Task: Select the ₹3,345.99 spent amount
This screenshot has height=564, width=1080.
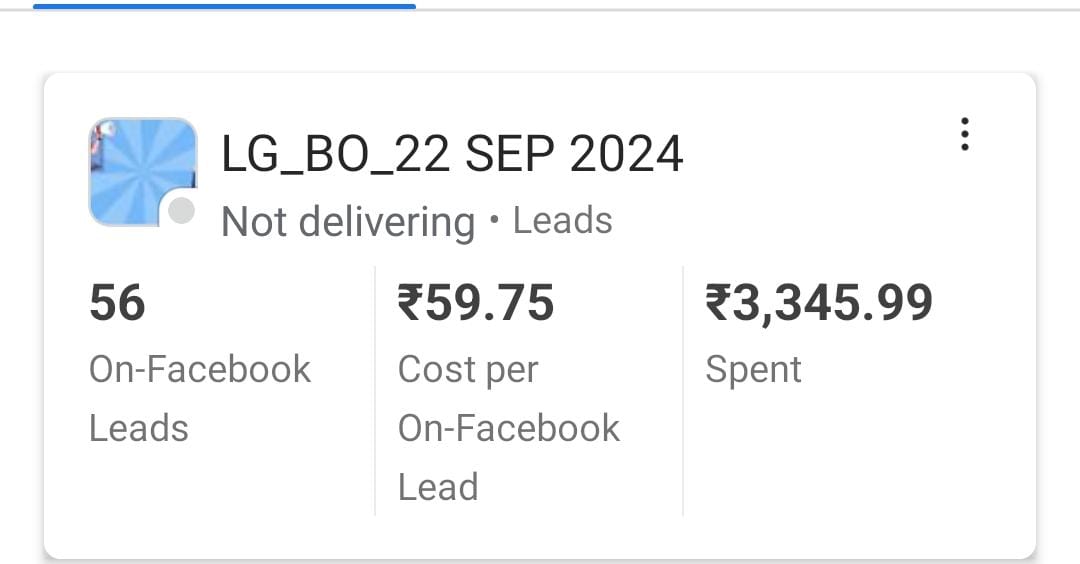Action: tap(818, 303)
